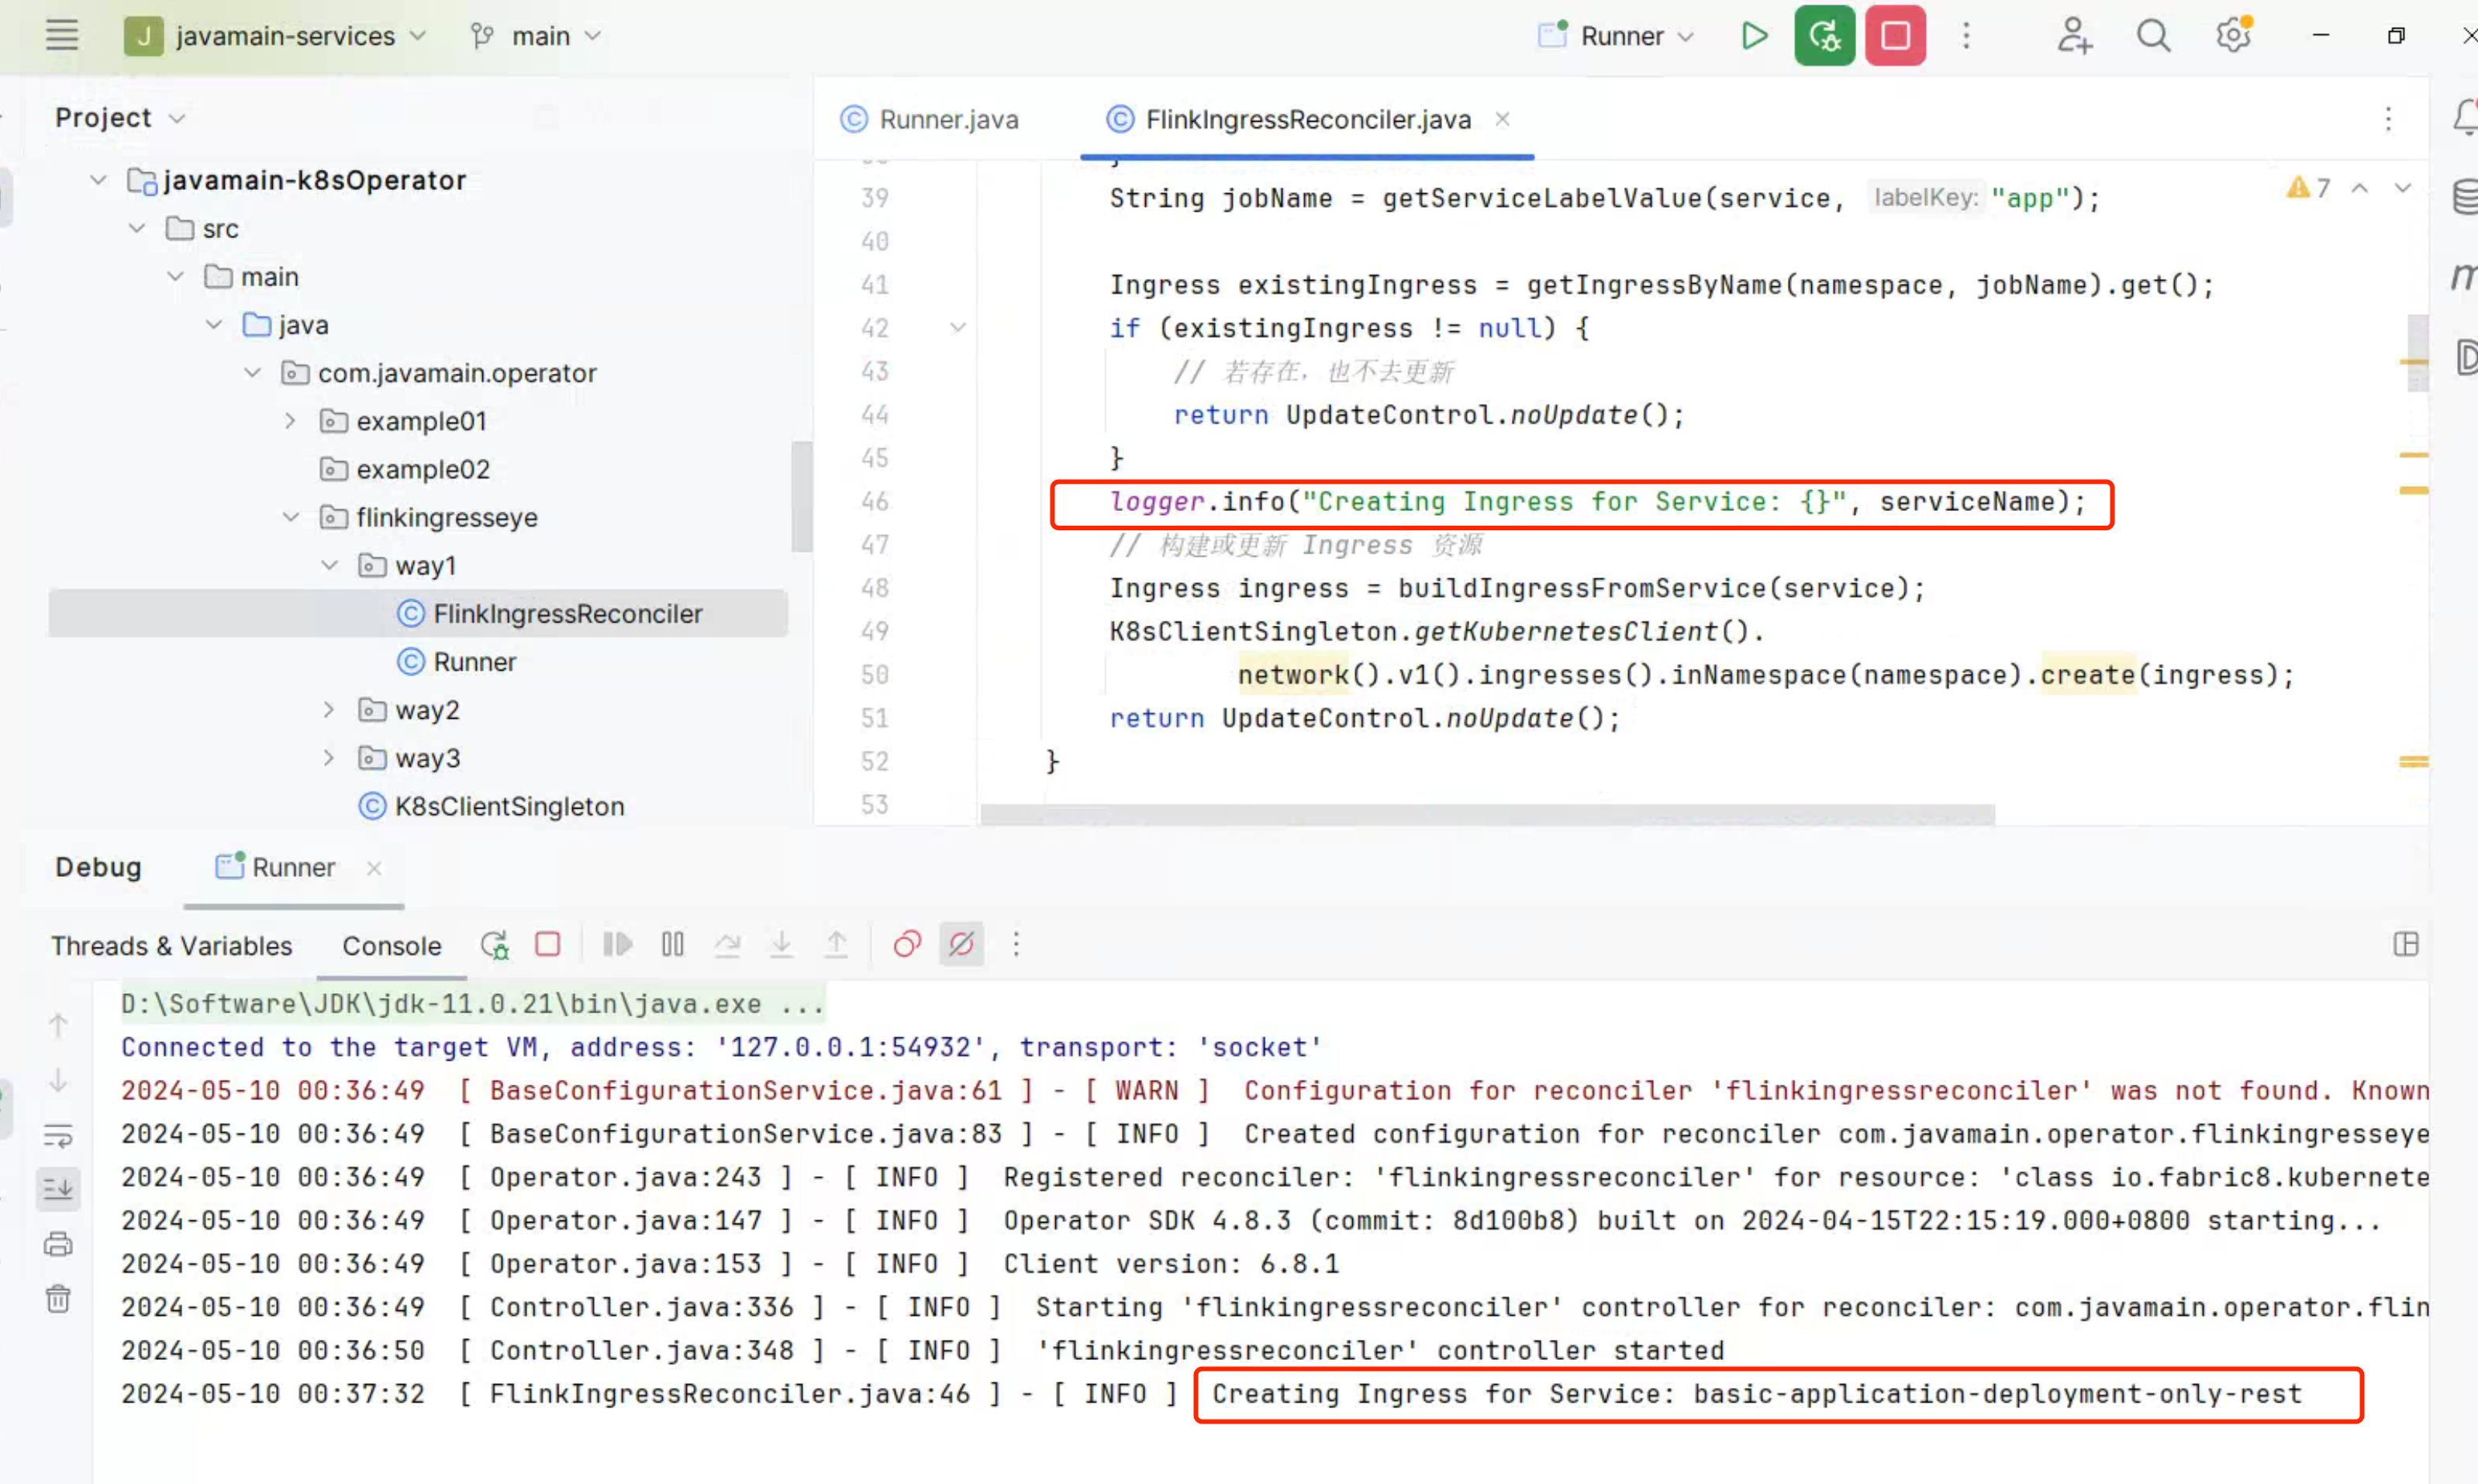Screen dimensions: 2478x1484
Task: Expand example01 package
Action: coord(290,421)
